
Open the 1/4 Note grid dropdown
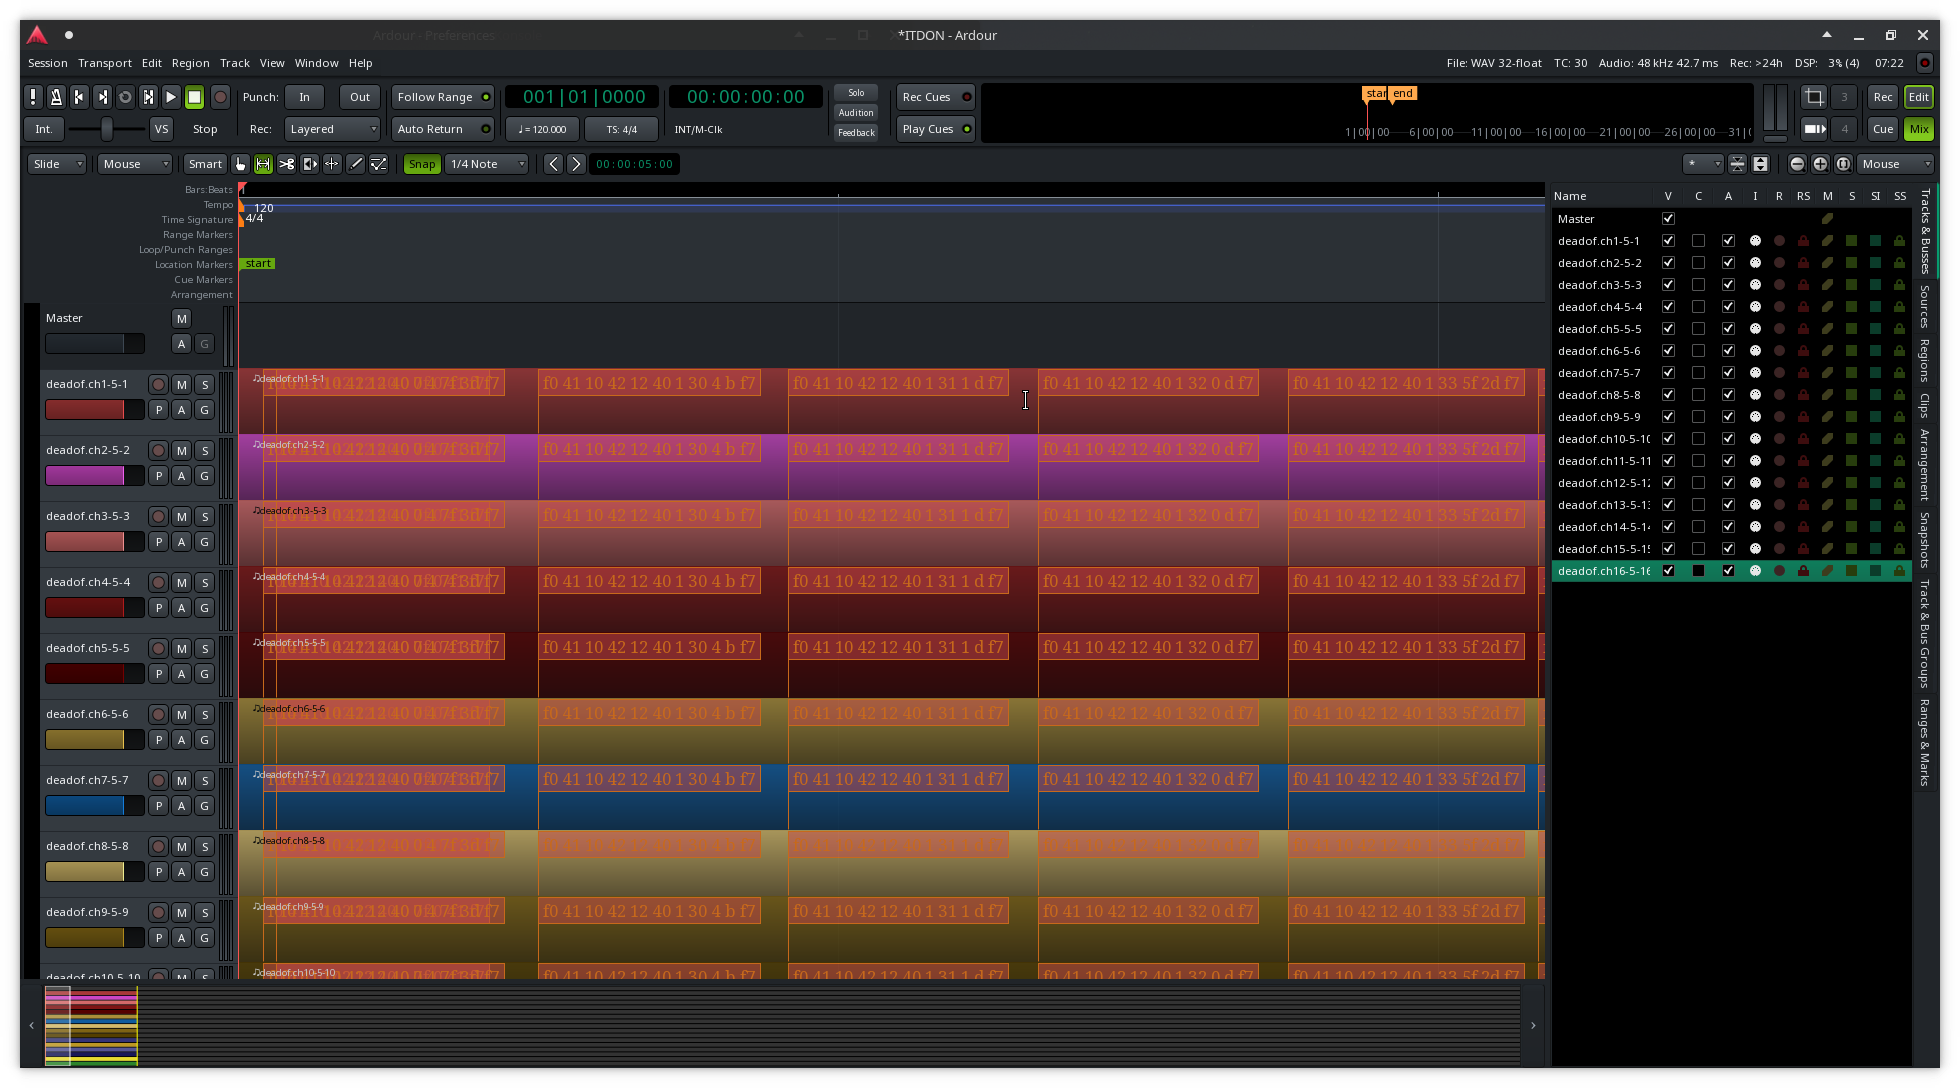click(x=486, y=164)
